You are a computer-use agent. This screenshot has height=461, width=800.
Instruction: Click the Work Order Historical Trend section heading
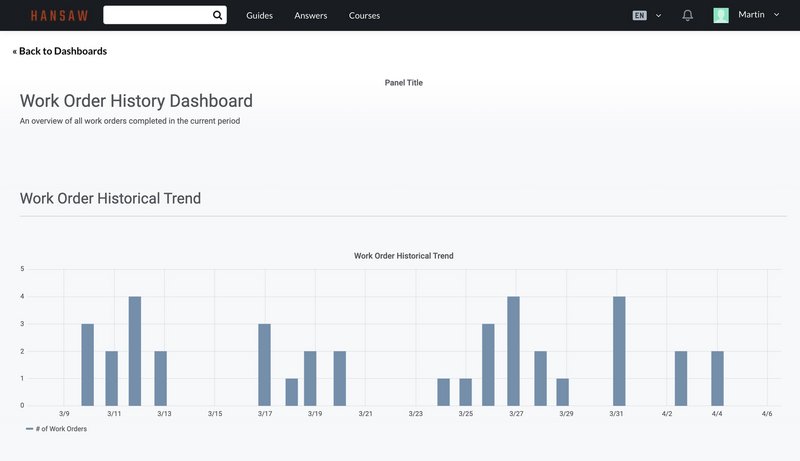pyautogui.click(x=110, y=198)
